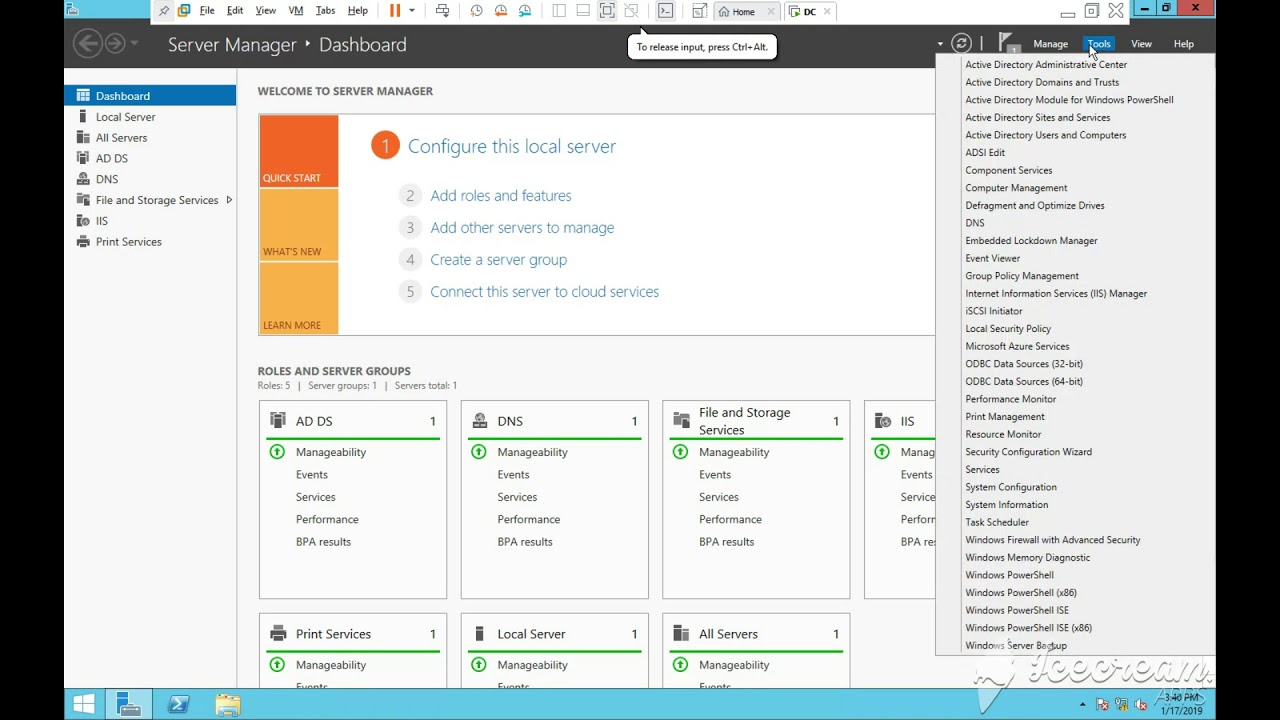Click Add roles and features link
Screen dimensions: 1280x720
tap(501, 196)
